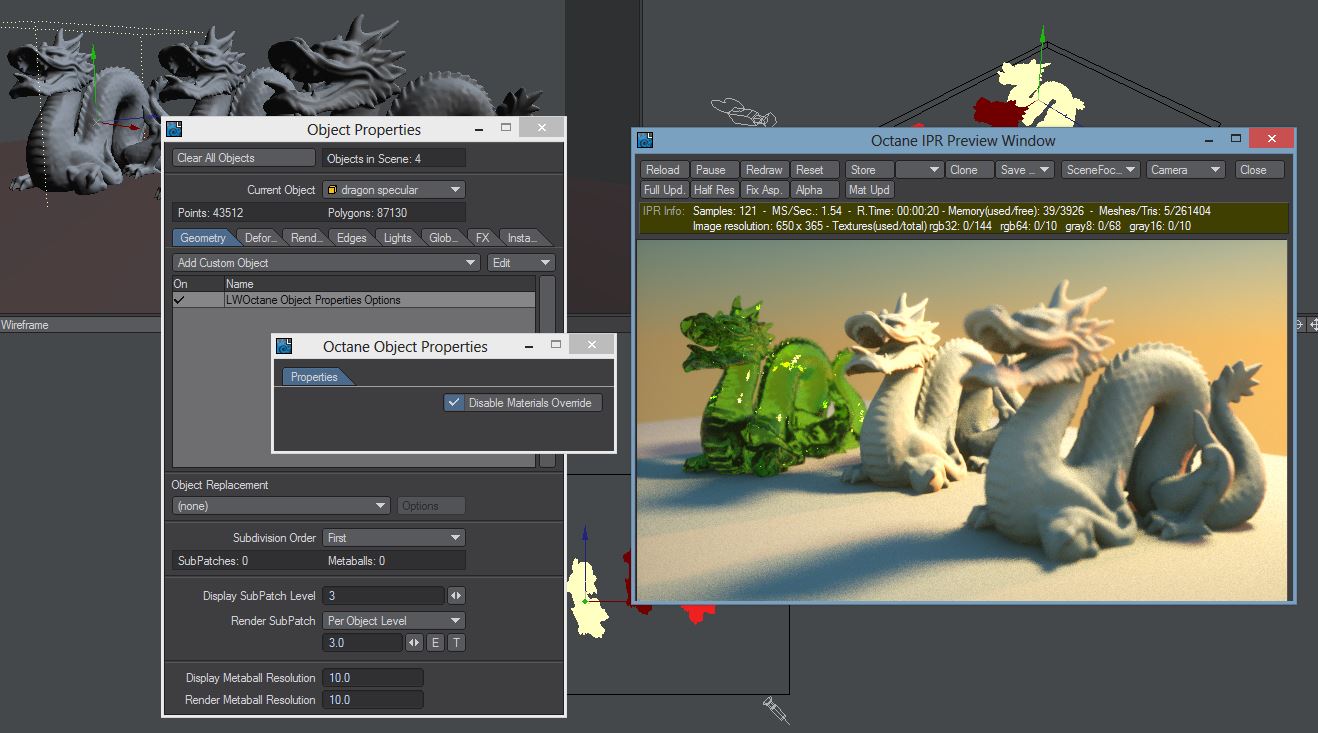Click the Clear All Objects button

click(x=244, y=158)
